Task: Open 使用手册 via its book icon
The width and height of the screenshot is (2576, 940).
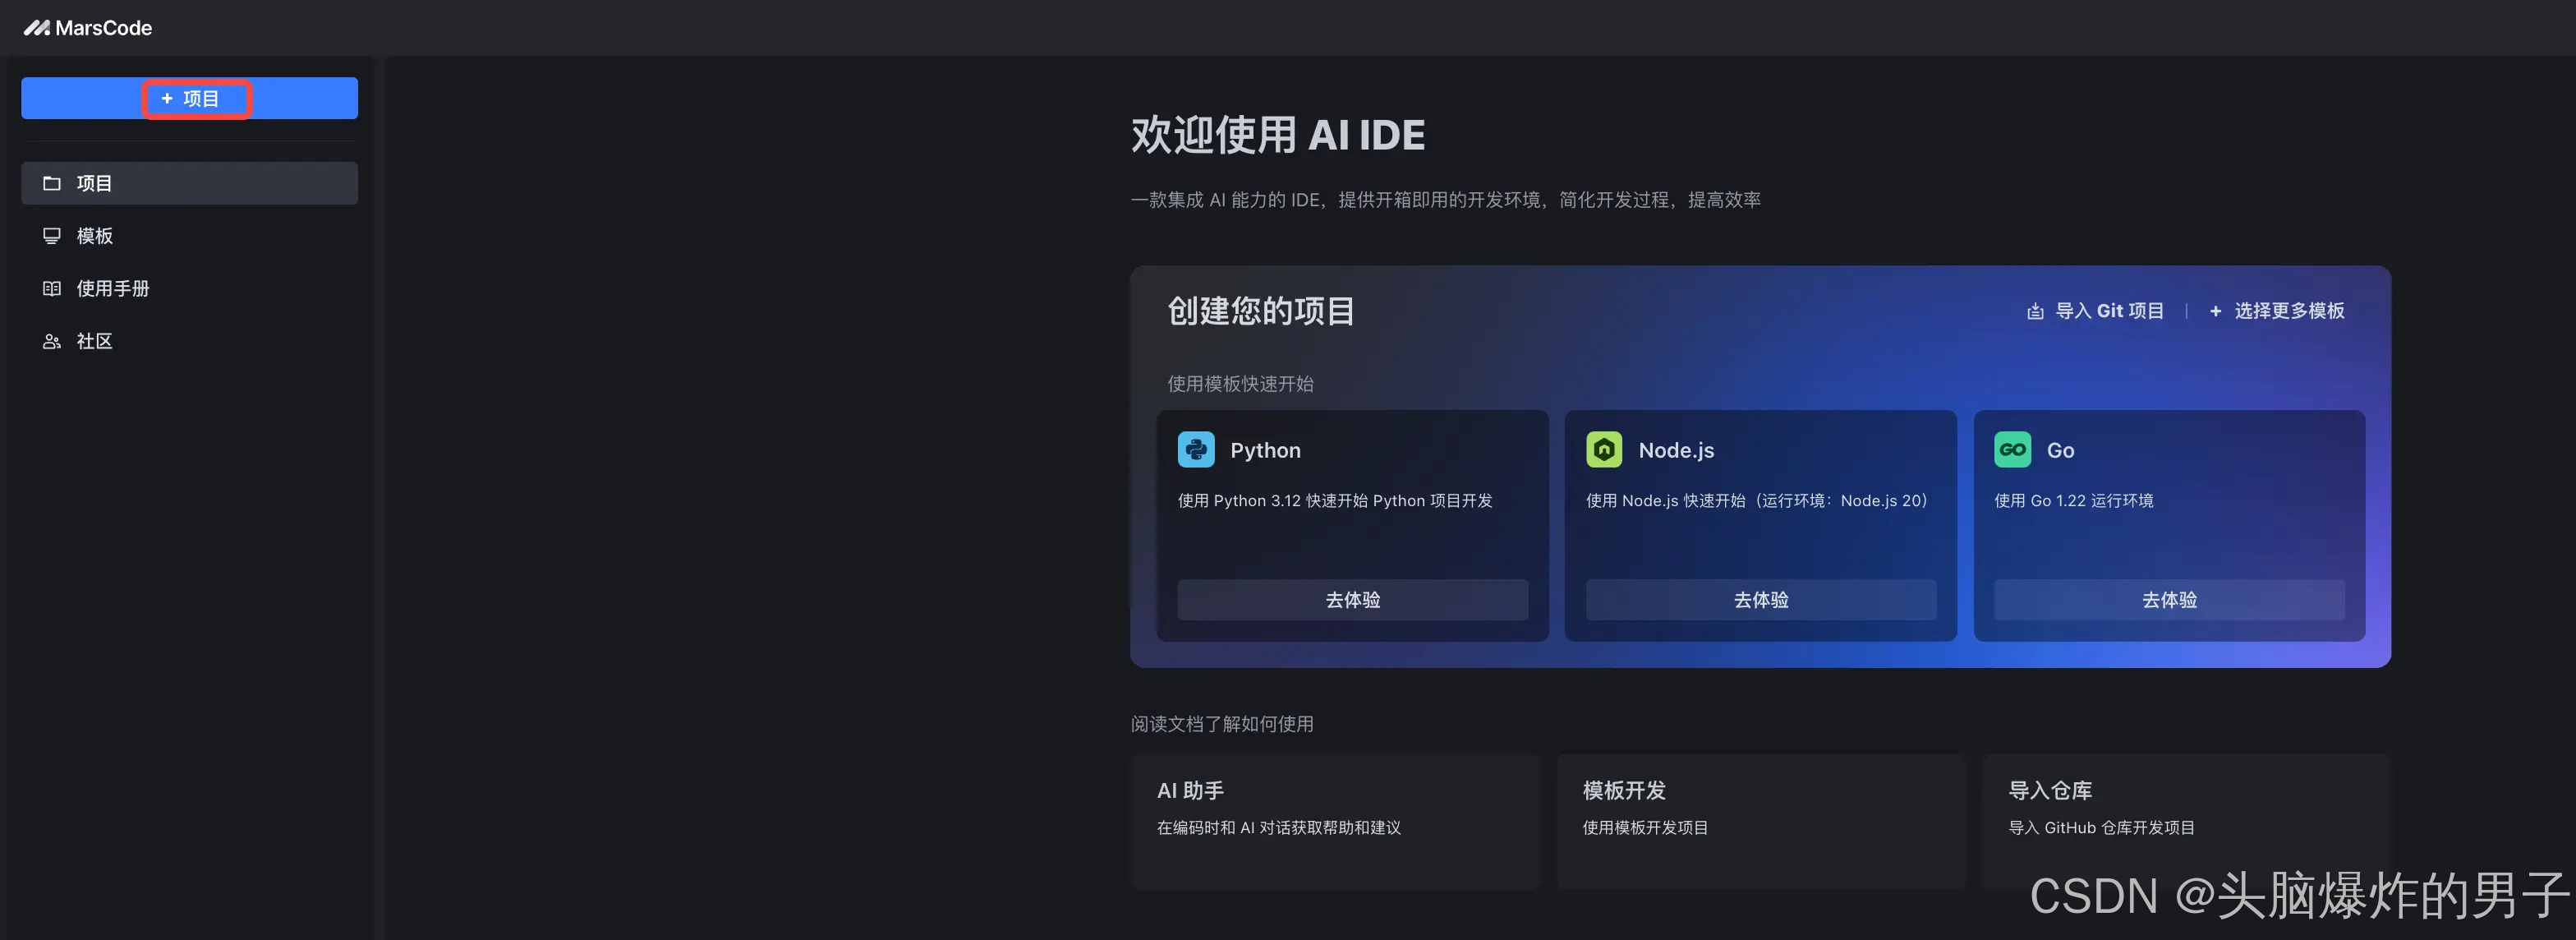Action: [x=52, y=288]
